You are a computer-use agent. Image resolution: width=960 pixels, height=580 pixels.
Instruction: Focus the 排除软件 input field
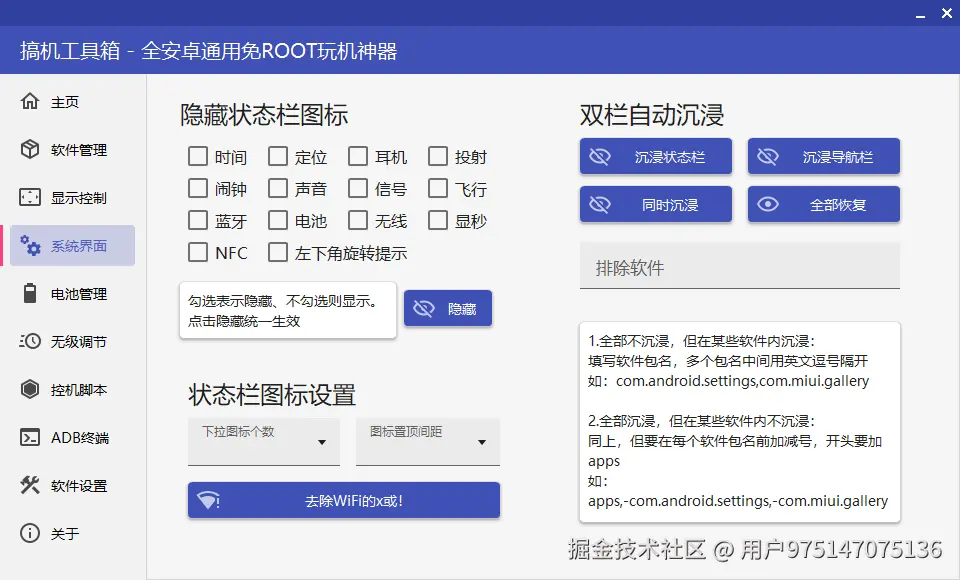(740, 266)
